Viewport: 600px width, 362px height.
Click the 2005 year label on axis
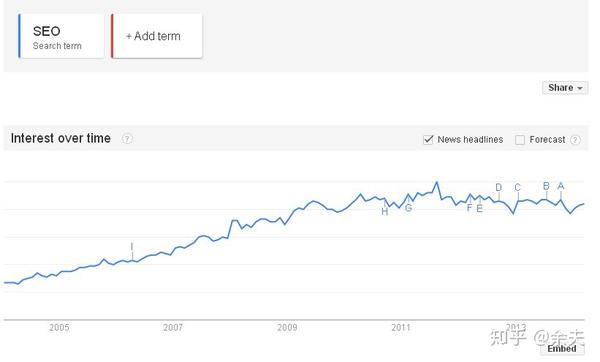59,328
